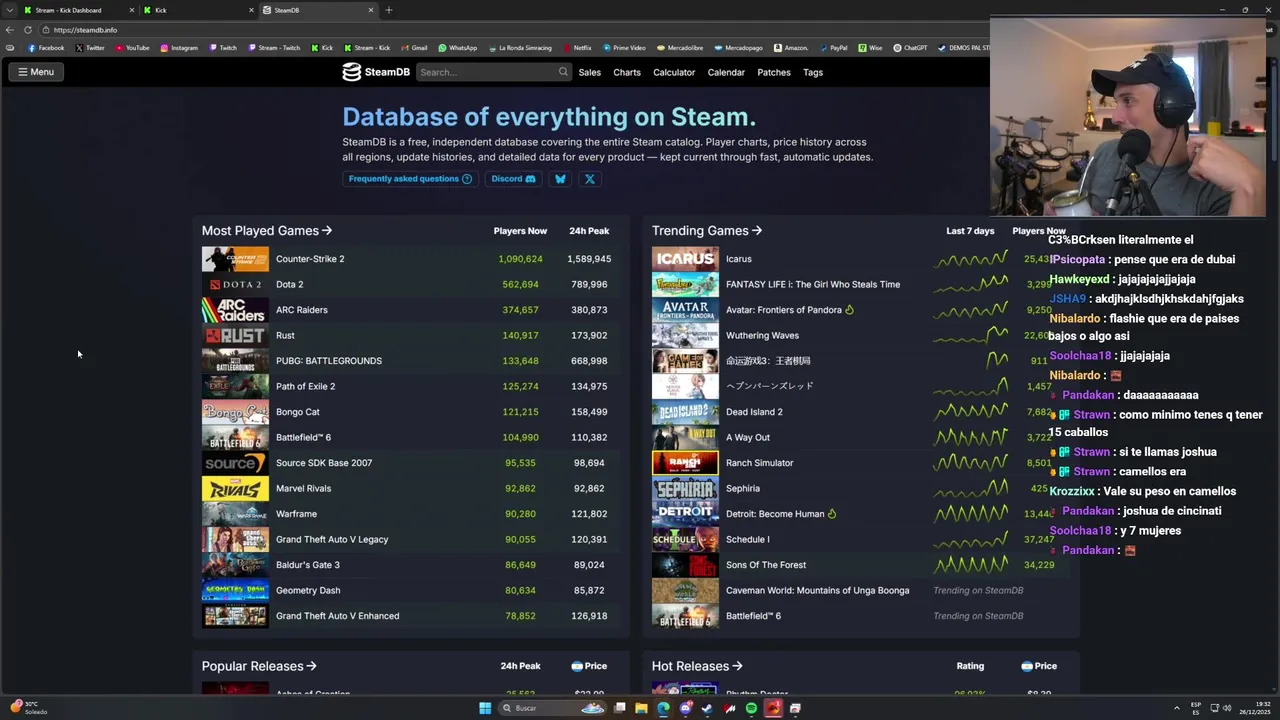Open Dead Island 2 trending entry

pos(754,412)
